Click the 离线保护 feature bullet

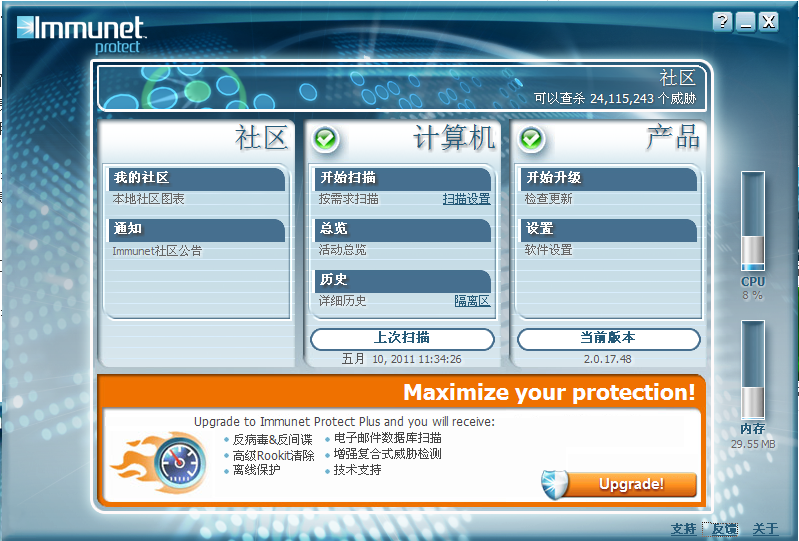[x=256, y=470]
